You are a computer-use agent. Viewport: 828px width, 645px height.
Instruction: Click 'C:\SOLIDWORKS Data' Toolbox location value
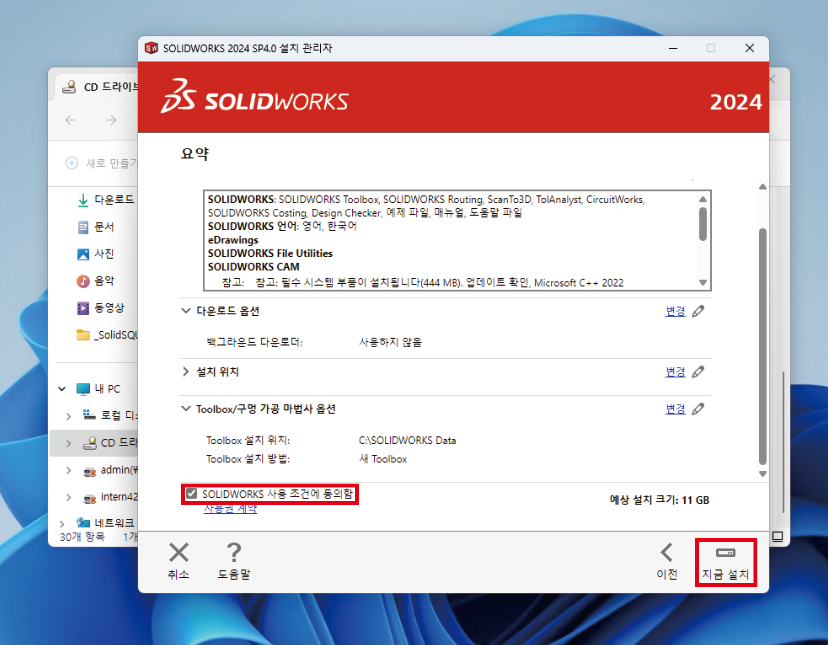click(x=407, y=441)
